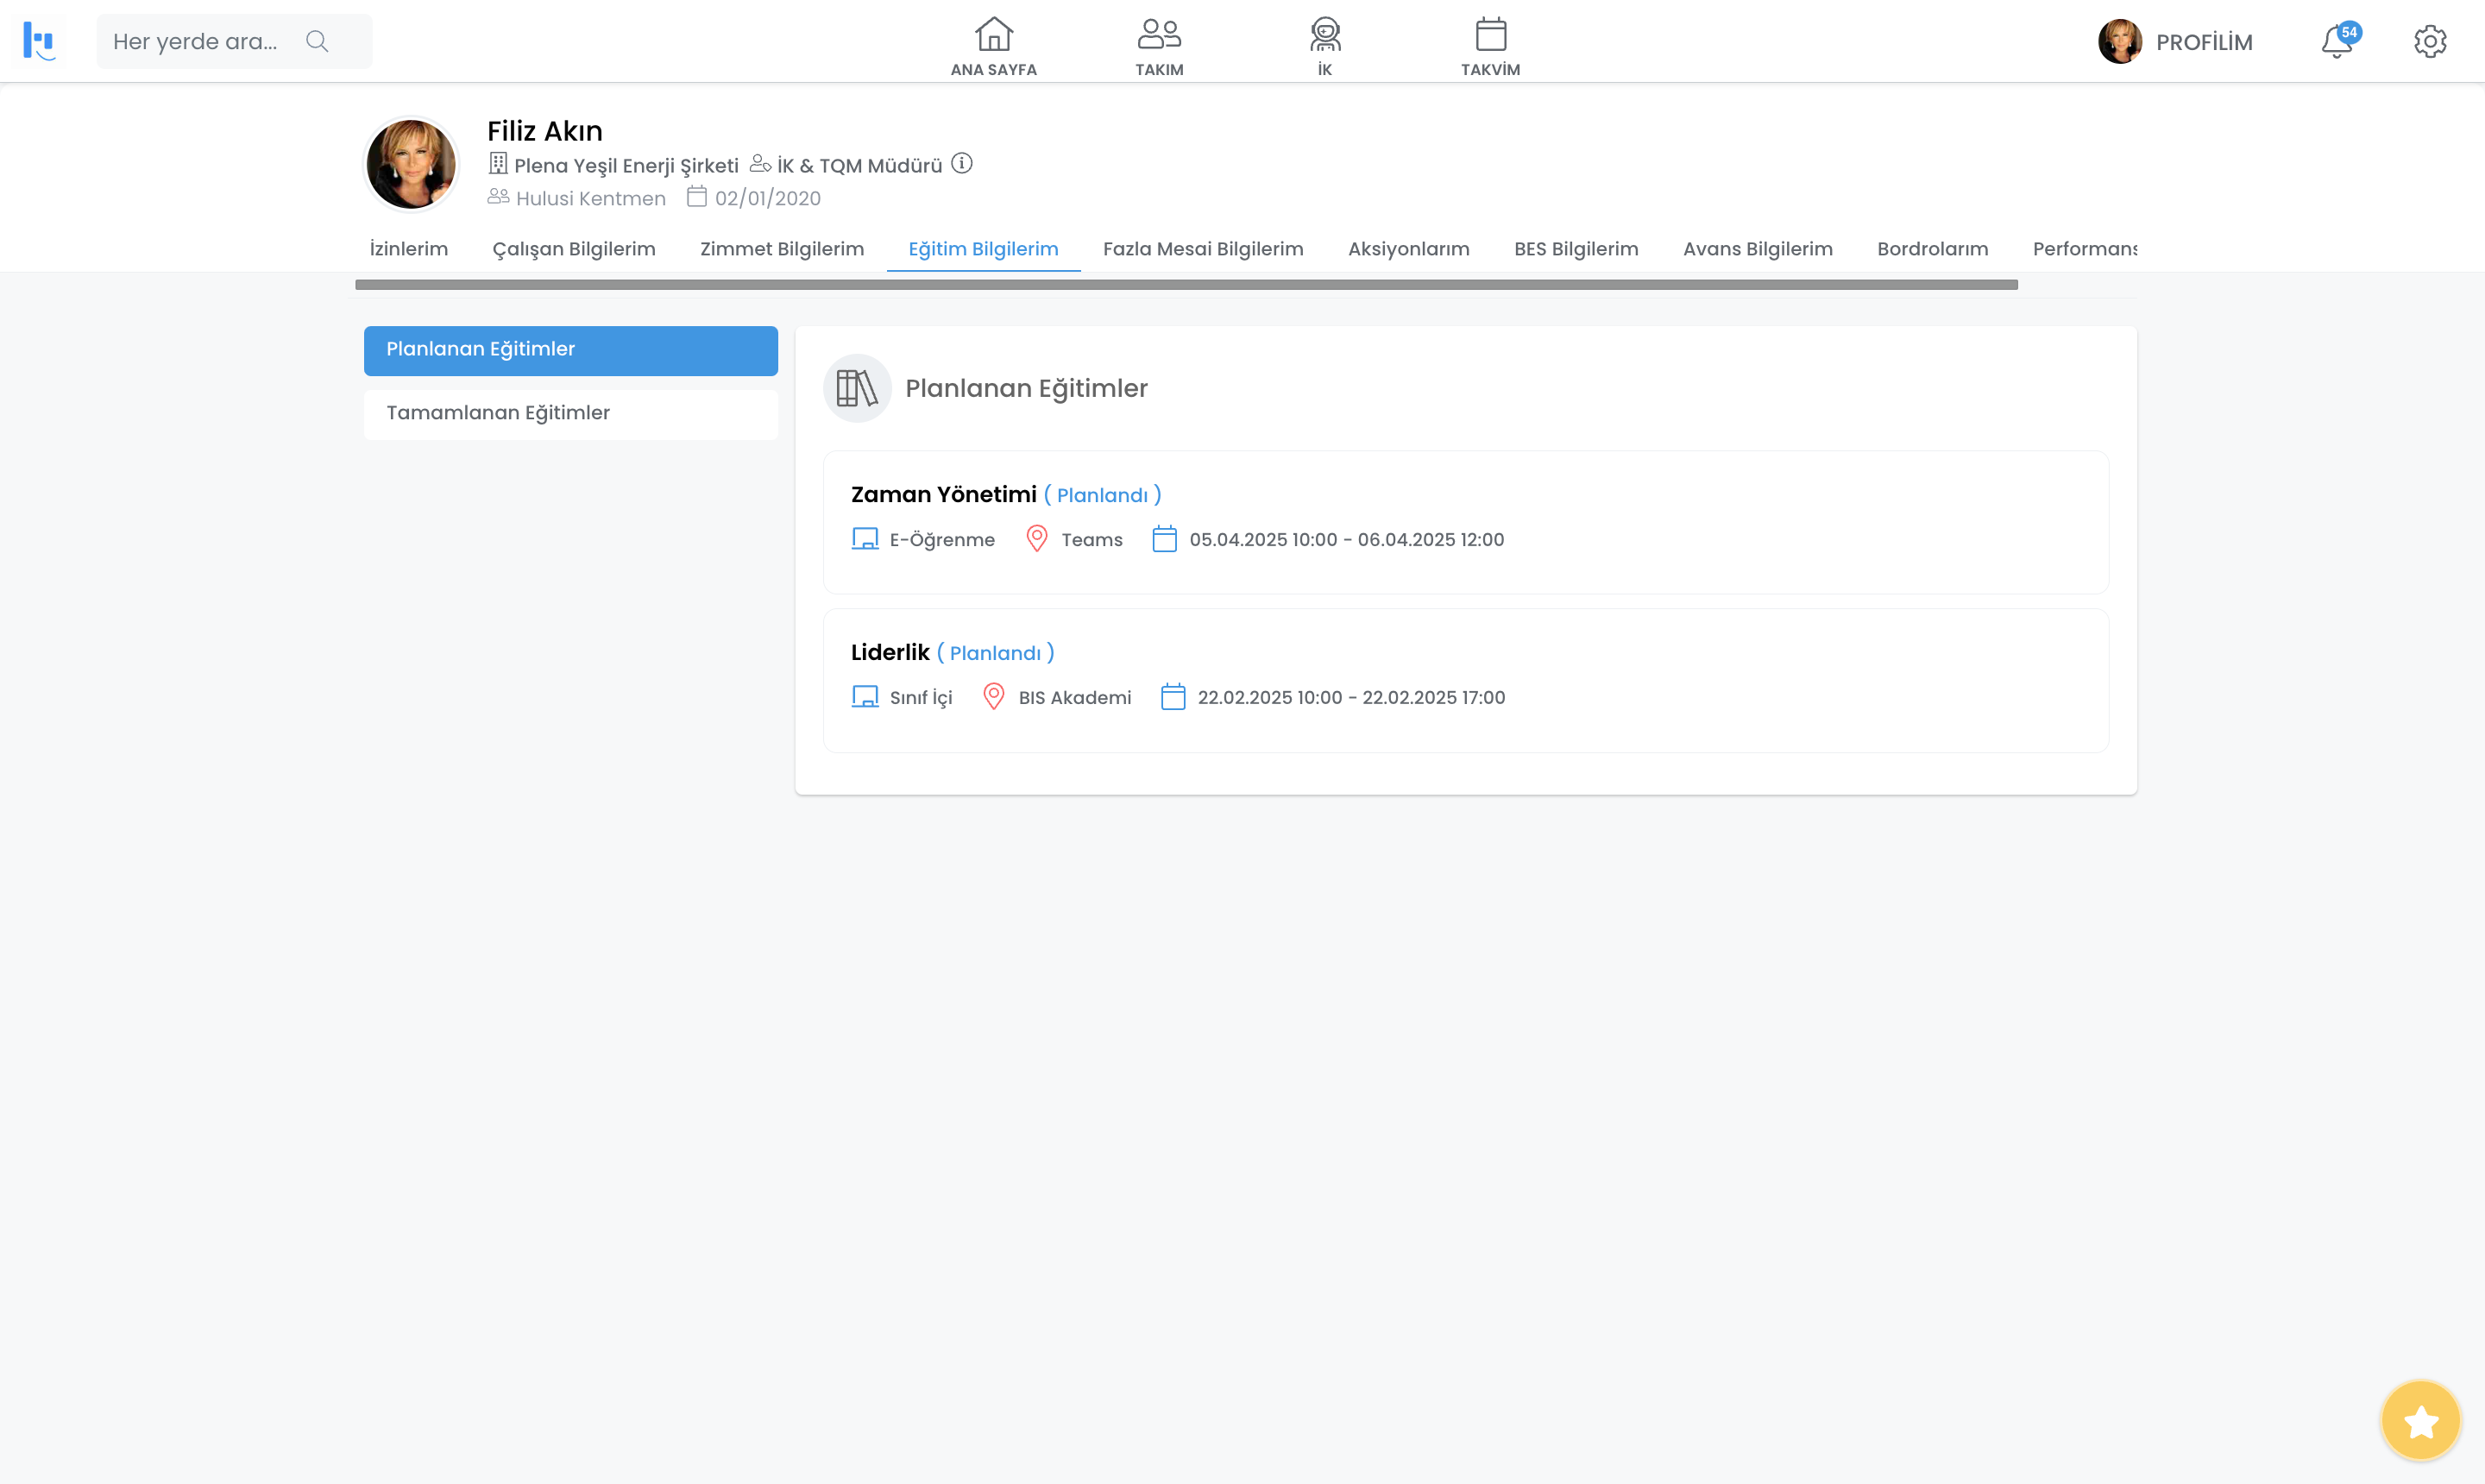Click the 'Her yerde ara' search field
Screen dimensions: 2485x1484
click(196, 42)
